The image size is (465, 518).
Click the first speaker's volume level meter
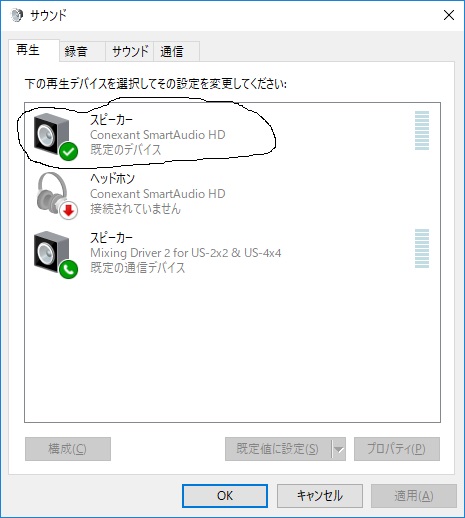(422, 131)
